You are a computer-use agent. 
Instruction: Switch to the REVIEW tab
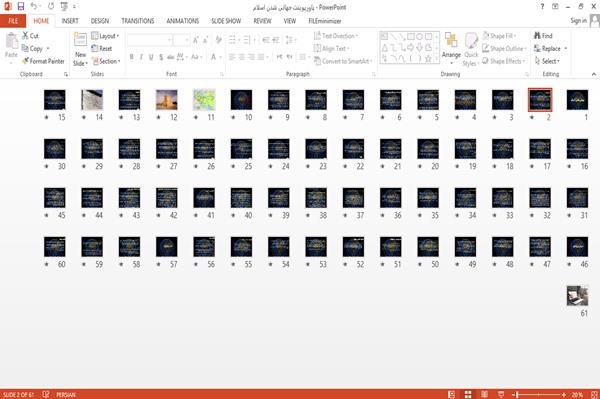[262, 21]
